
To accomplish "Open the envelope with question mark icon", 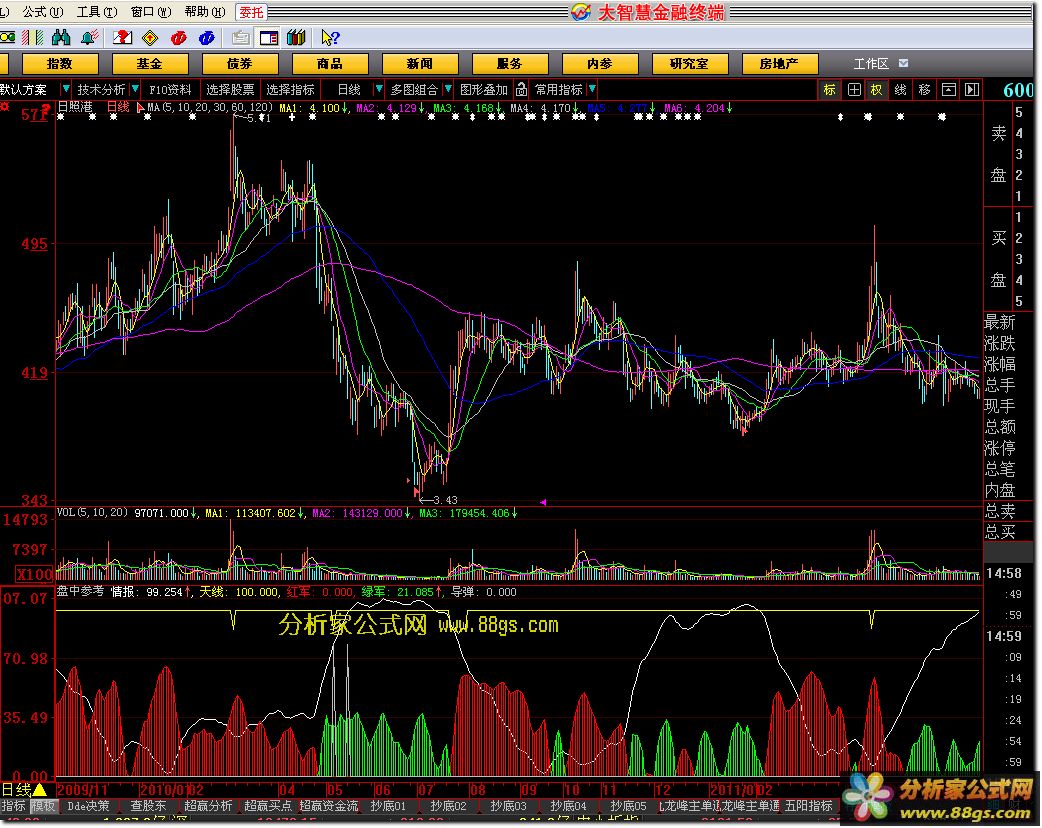I will (122, 37).
